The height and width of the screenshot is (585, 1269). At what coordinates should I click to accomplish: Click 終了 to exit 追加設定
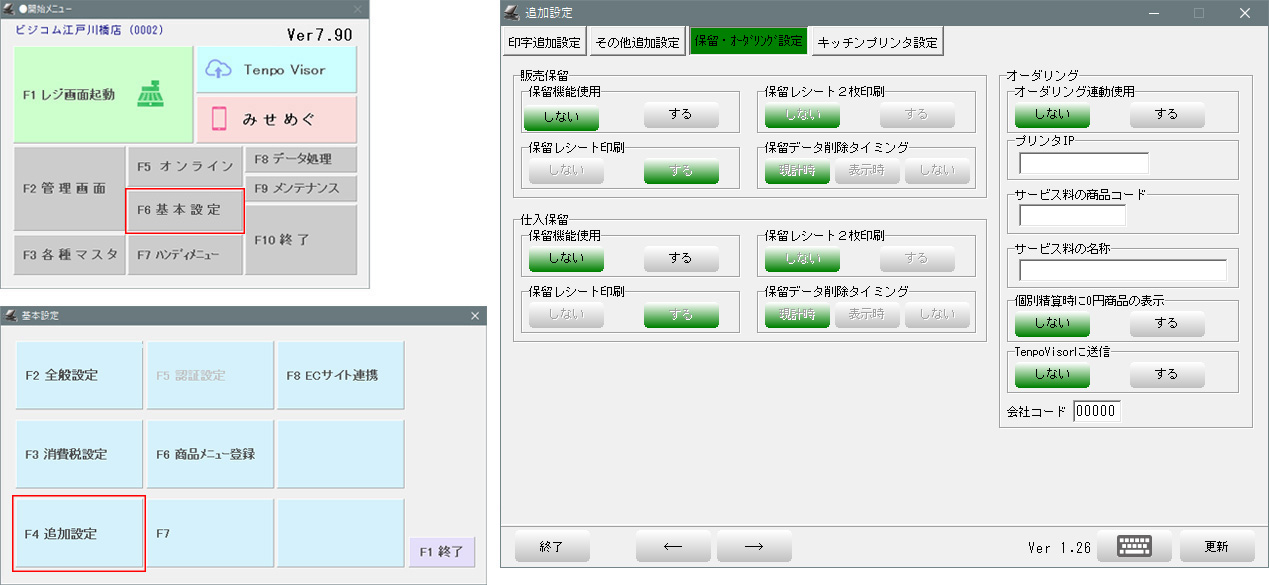(x=552, y=546)
